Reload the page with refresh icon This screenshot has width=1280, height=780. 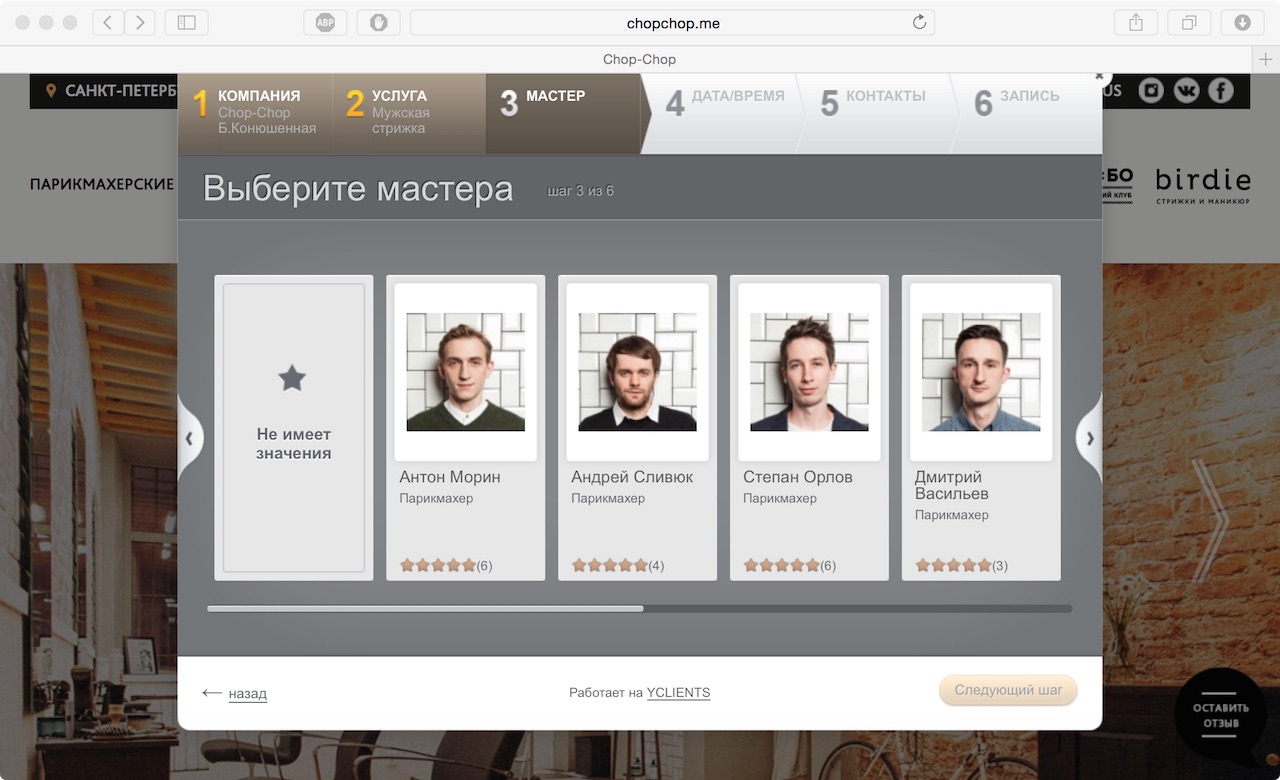coord(919,23)
